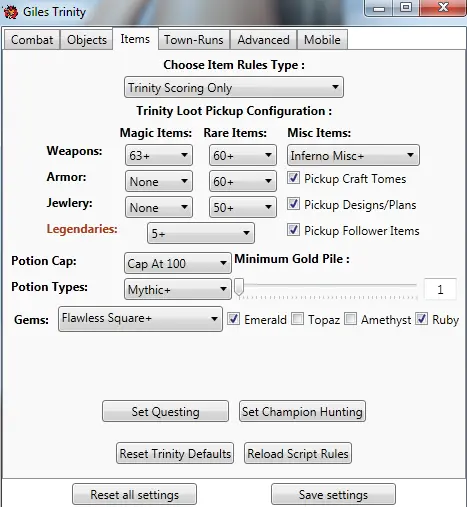The image size is (467, 507).
Task: Click the Giles Trinity app icon
Action: [x=10, y=12]
